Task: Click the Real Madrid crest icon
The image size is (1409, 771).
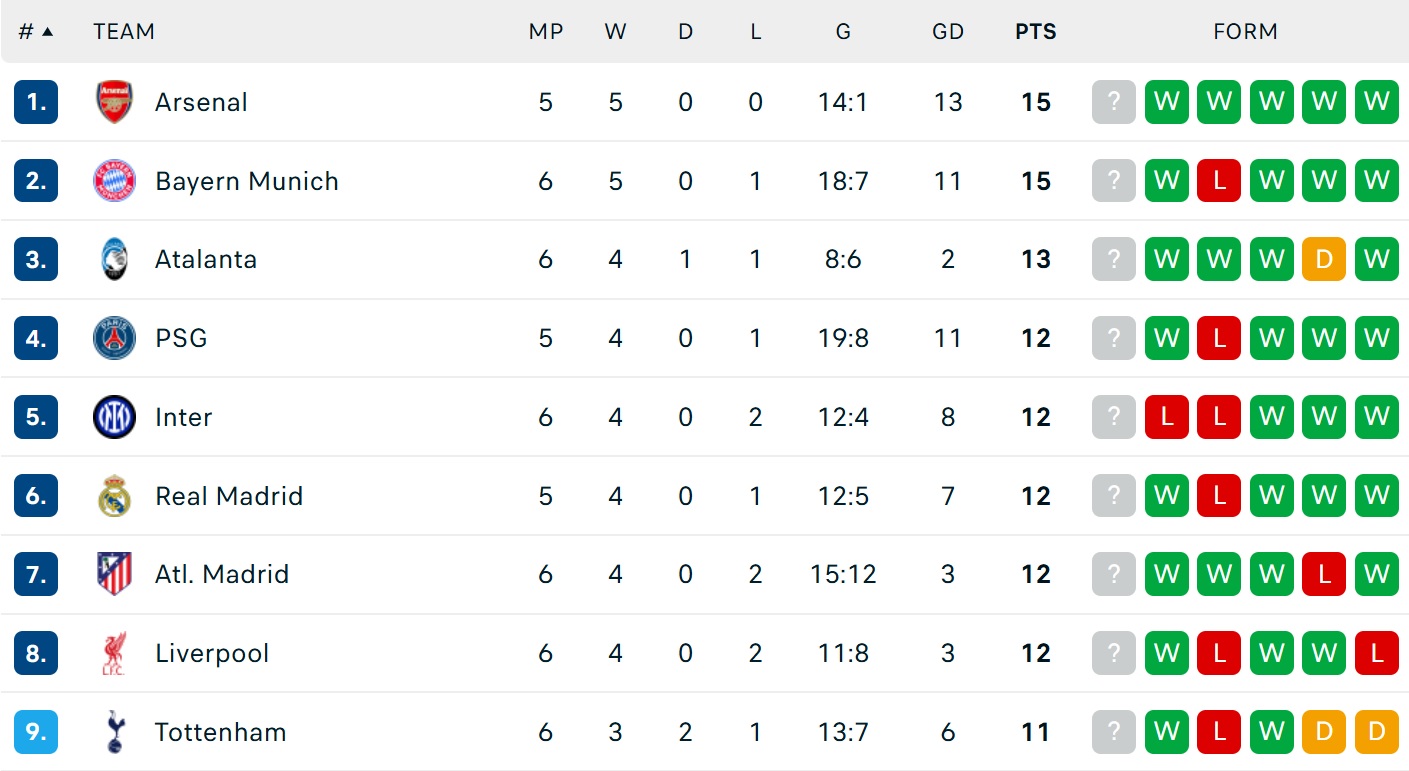Action: [x=114, y=496]
